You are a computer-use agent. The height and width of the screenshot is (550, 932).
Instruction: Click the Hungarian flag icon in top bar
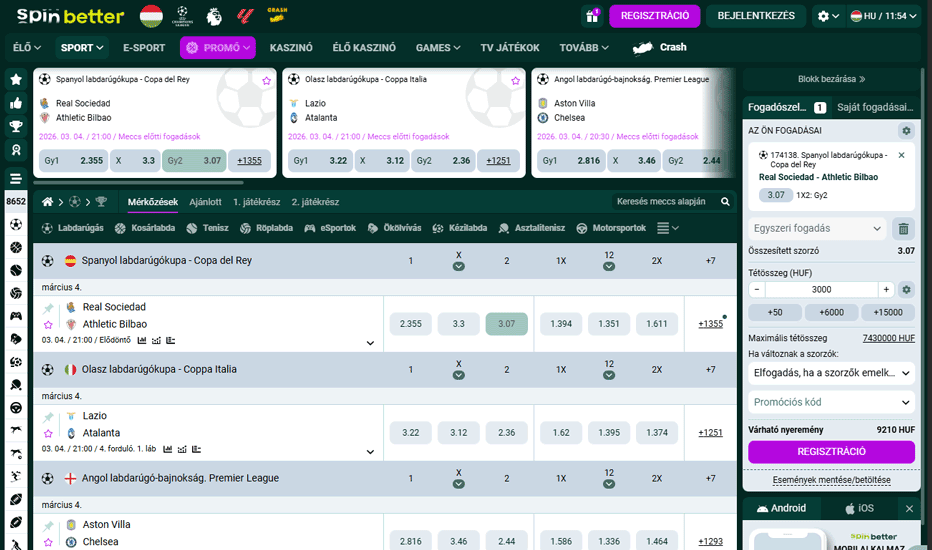pos(151,16)
